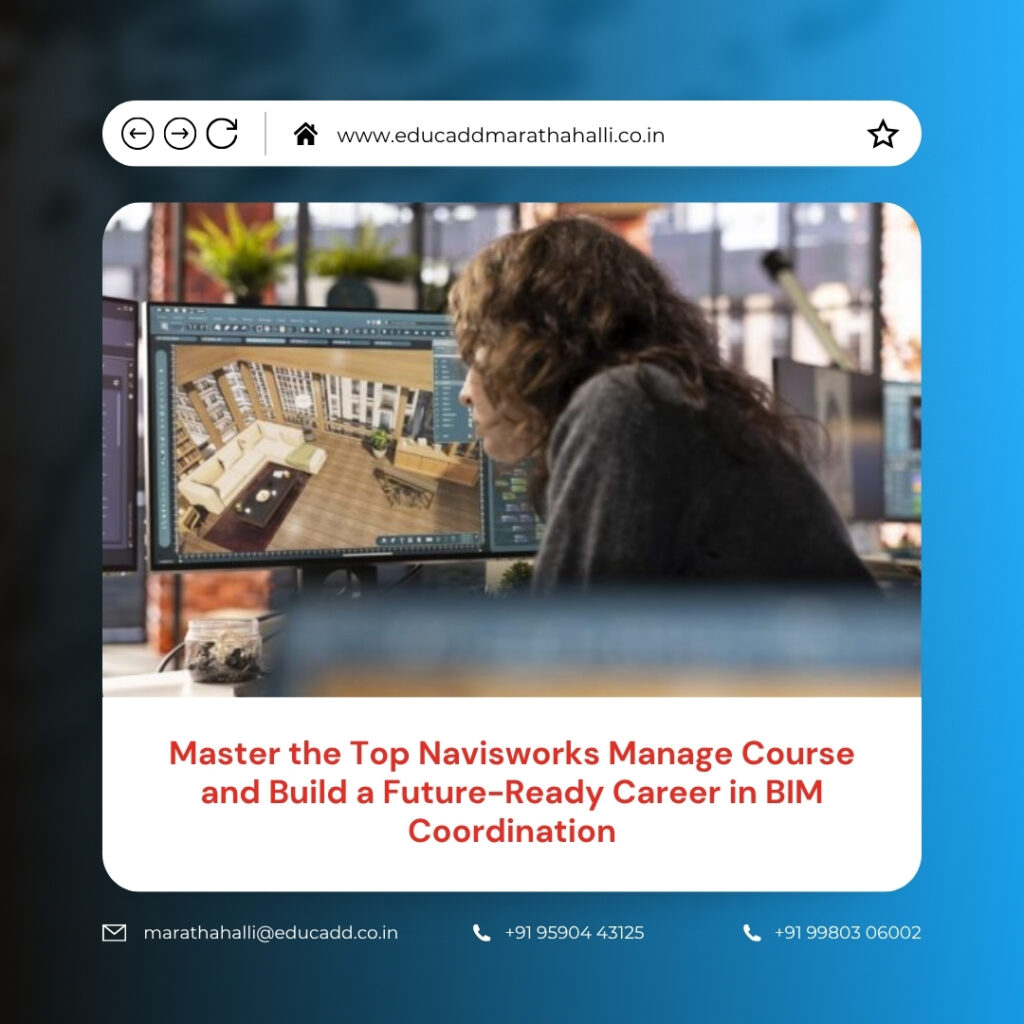Click the Navisworks Manage Course headline
This screenshot has width=1024, height=1024.
[x=512, y=792]
